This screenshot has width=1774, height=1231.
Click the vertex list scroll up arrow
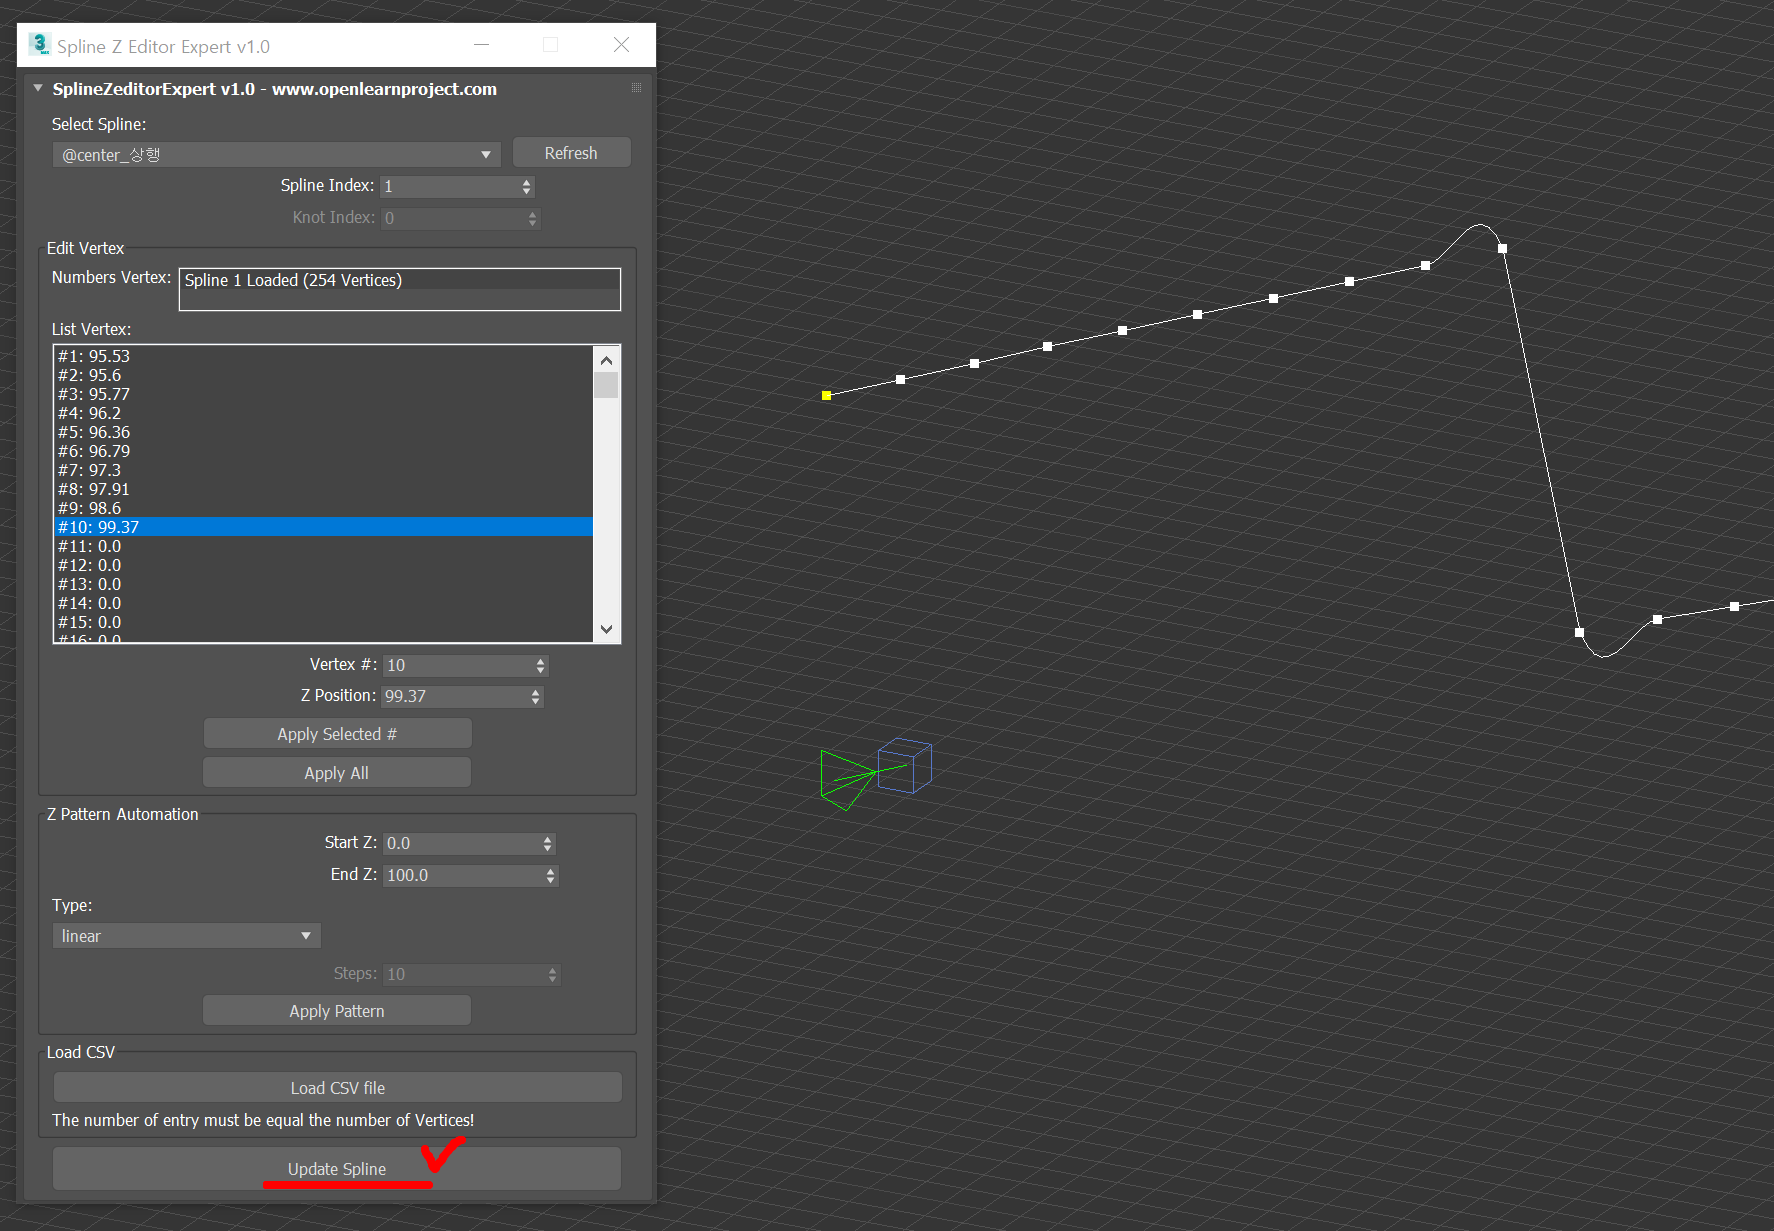click(606, 360)
